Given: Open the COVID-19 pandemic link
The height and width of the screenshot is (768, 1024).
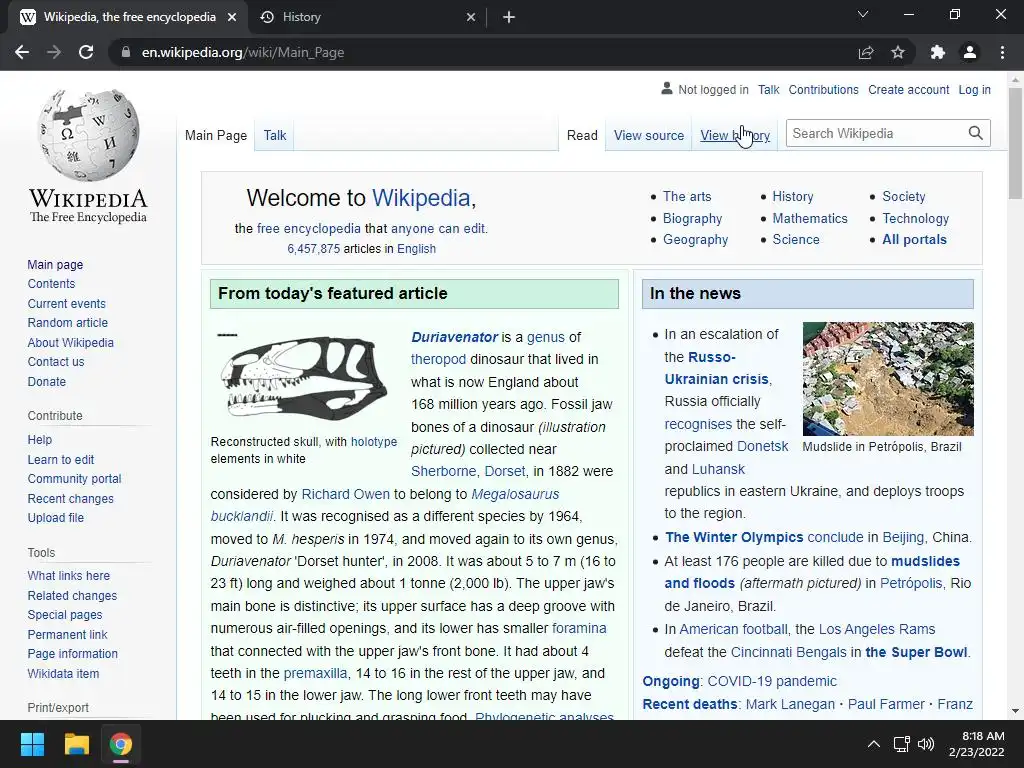Looking at the screenshot, I should coord(772,681).
